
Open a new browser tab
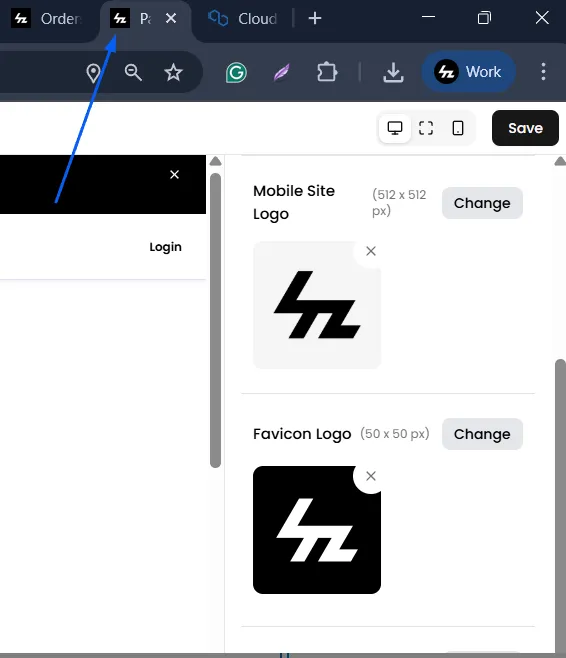pos(315,18)
